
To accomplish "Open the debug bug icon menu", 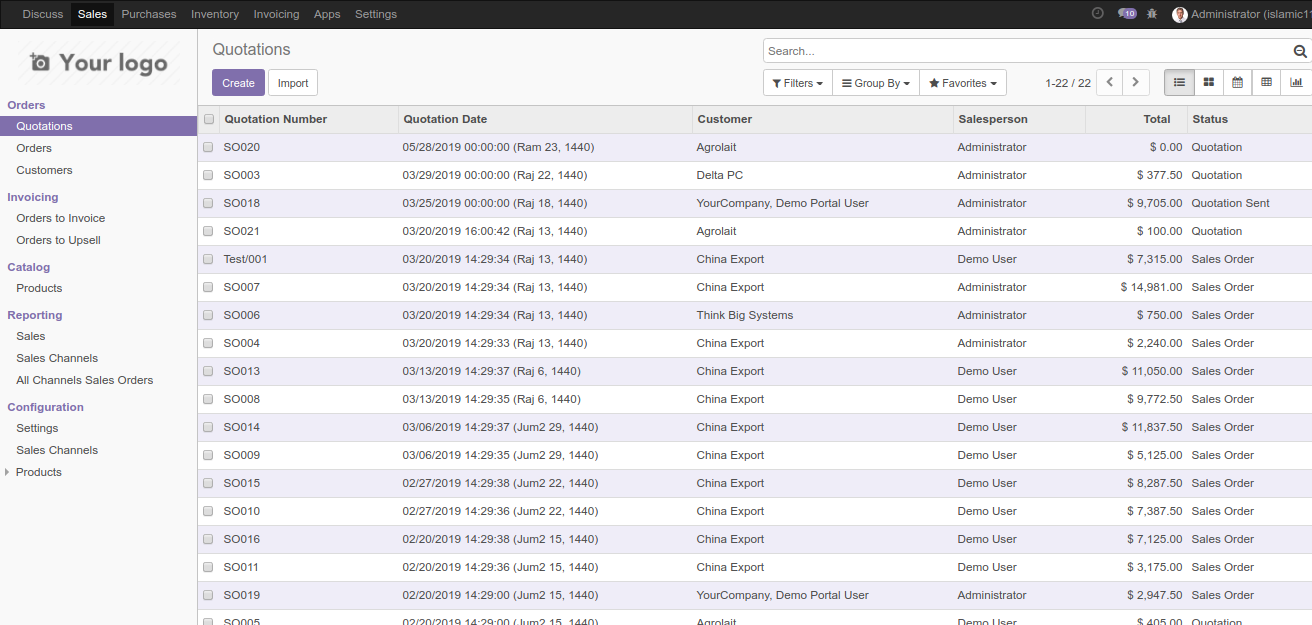I will pyautogui.click(x=1152, y=14).
